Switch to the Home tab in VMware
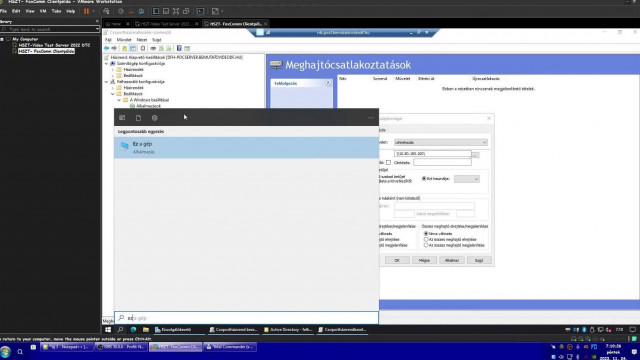 tap(116, 24)
